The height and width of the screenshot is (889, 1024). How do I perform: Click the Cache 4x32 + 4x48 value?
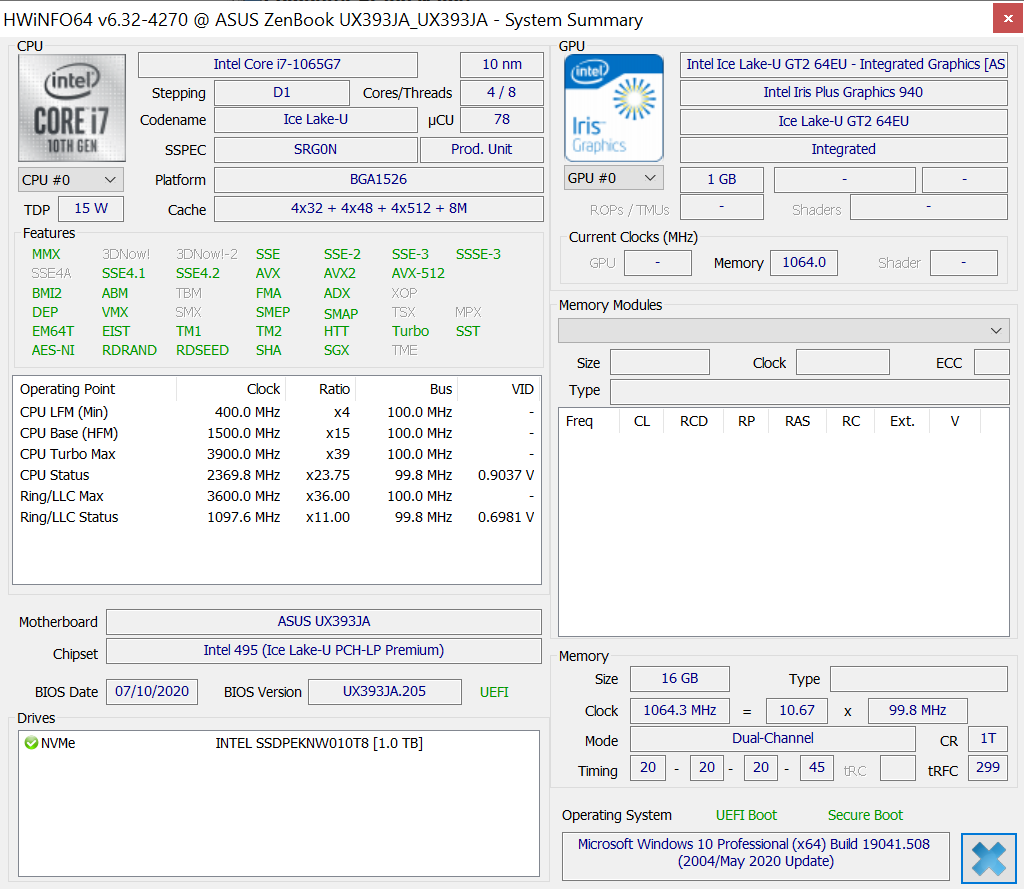coord(379,208)
